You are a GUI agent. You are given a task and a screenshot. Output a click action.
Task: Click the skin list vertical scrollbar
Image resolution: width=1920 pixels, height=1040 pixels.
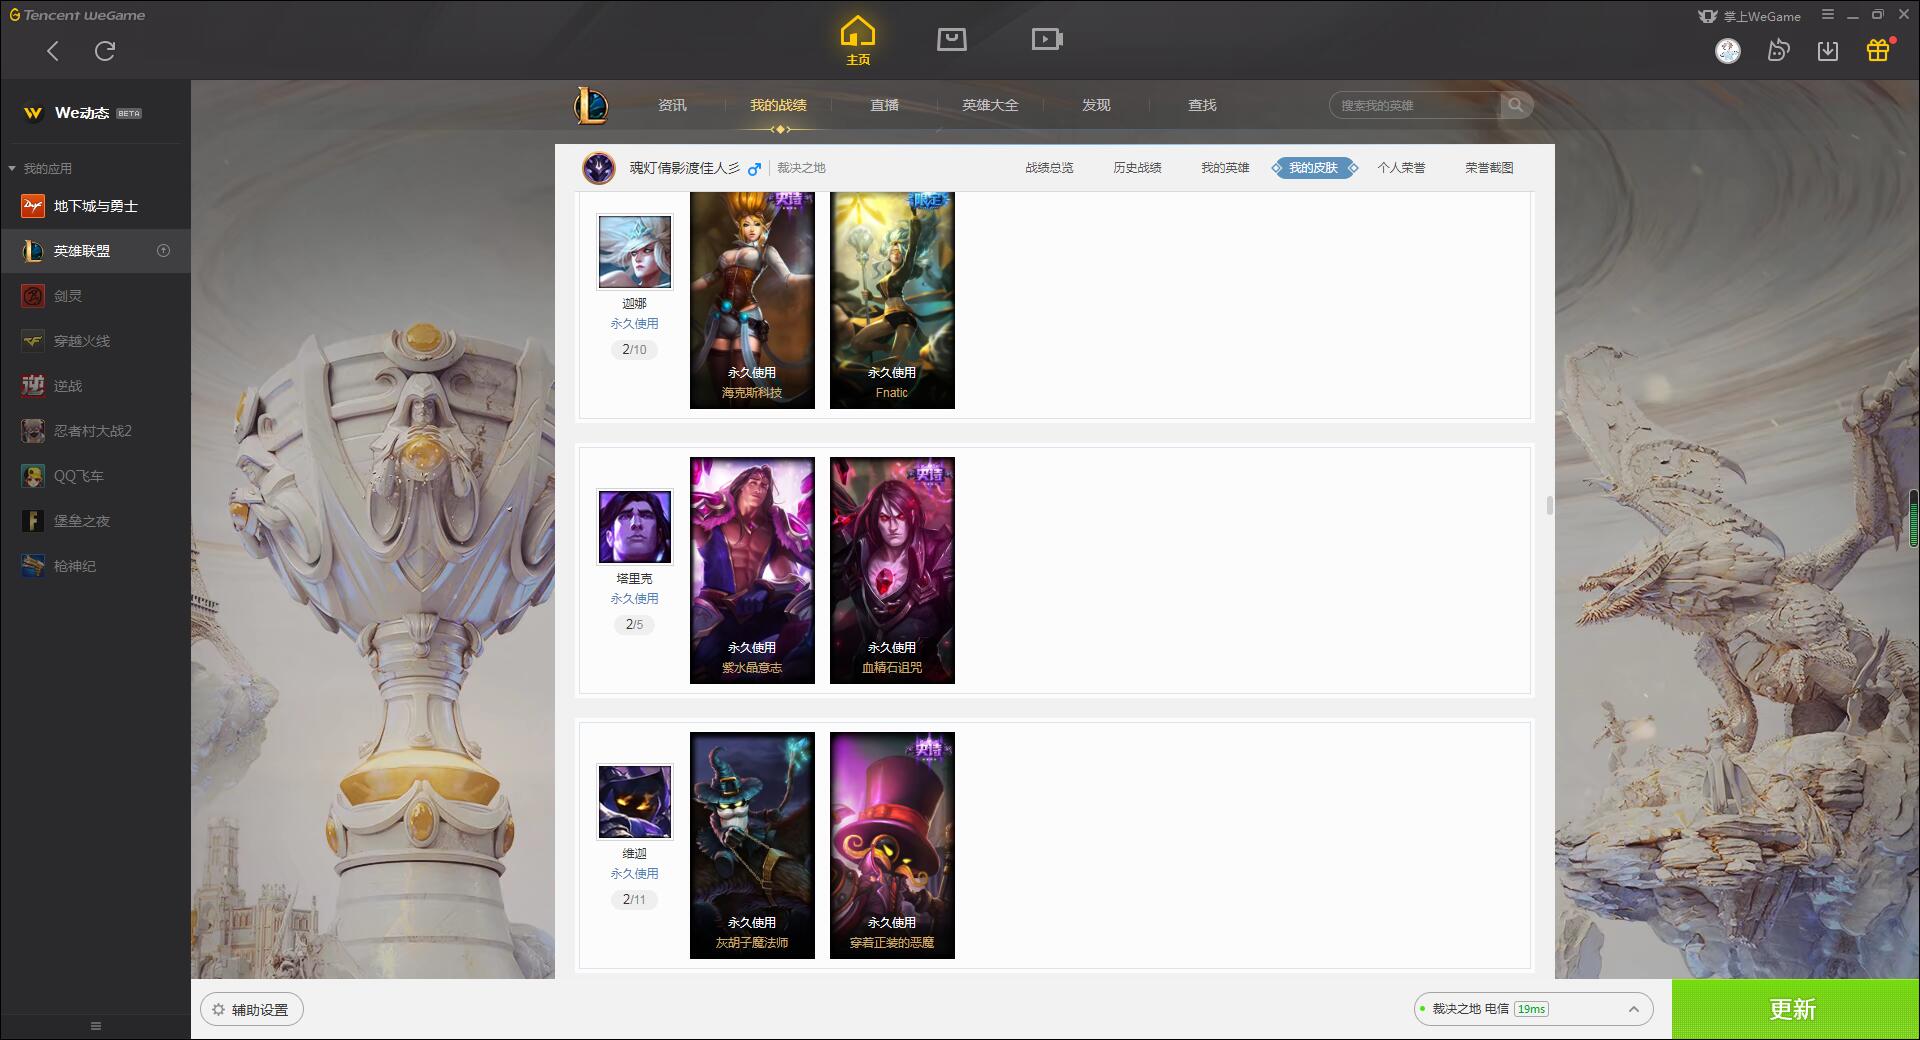coord(1550,505)
